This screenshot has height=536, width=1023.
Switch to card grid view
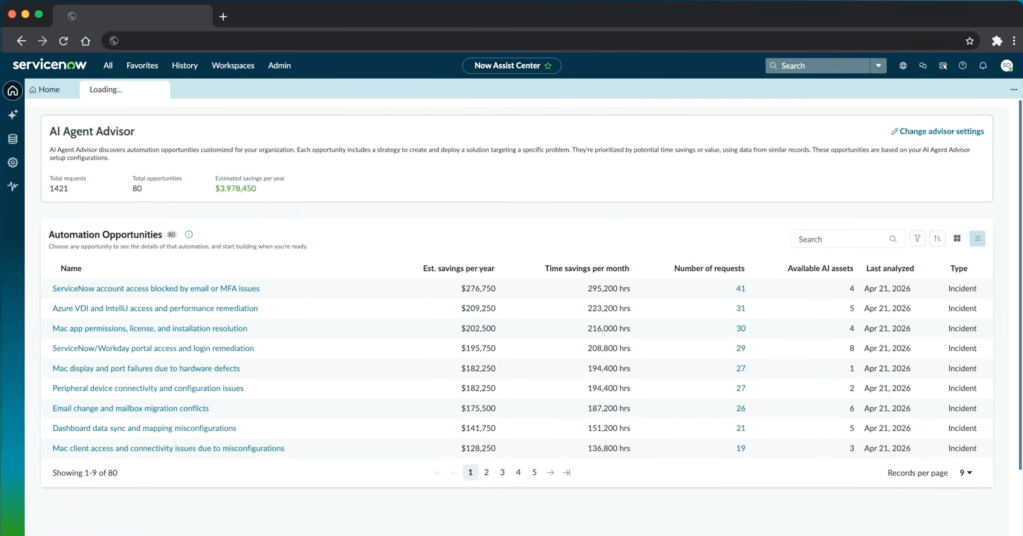tap(957, 239)
